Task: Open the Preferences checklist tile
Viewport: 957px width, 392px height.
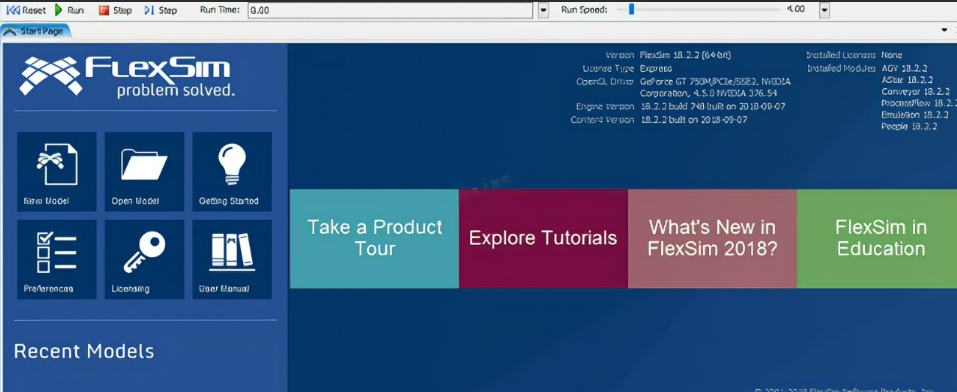Action: (x=57, y=260)
